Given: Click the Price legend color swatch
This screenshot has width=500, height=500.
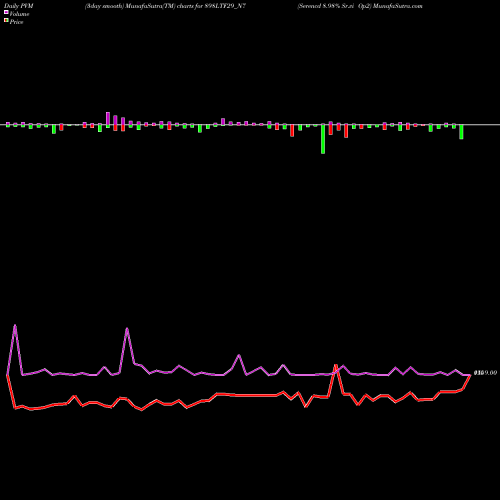Looking at the screenshot, I should [x=6, y=21].
